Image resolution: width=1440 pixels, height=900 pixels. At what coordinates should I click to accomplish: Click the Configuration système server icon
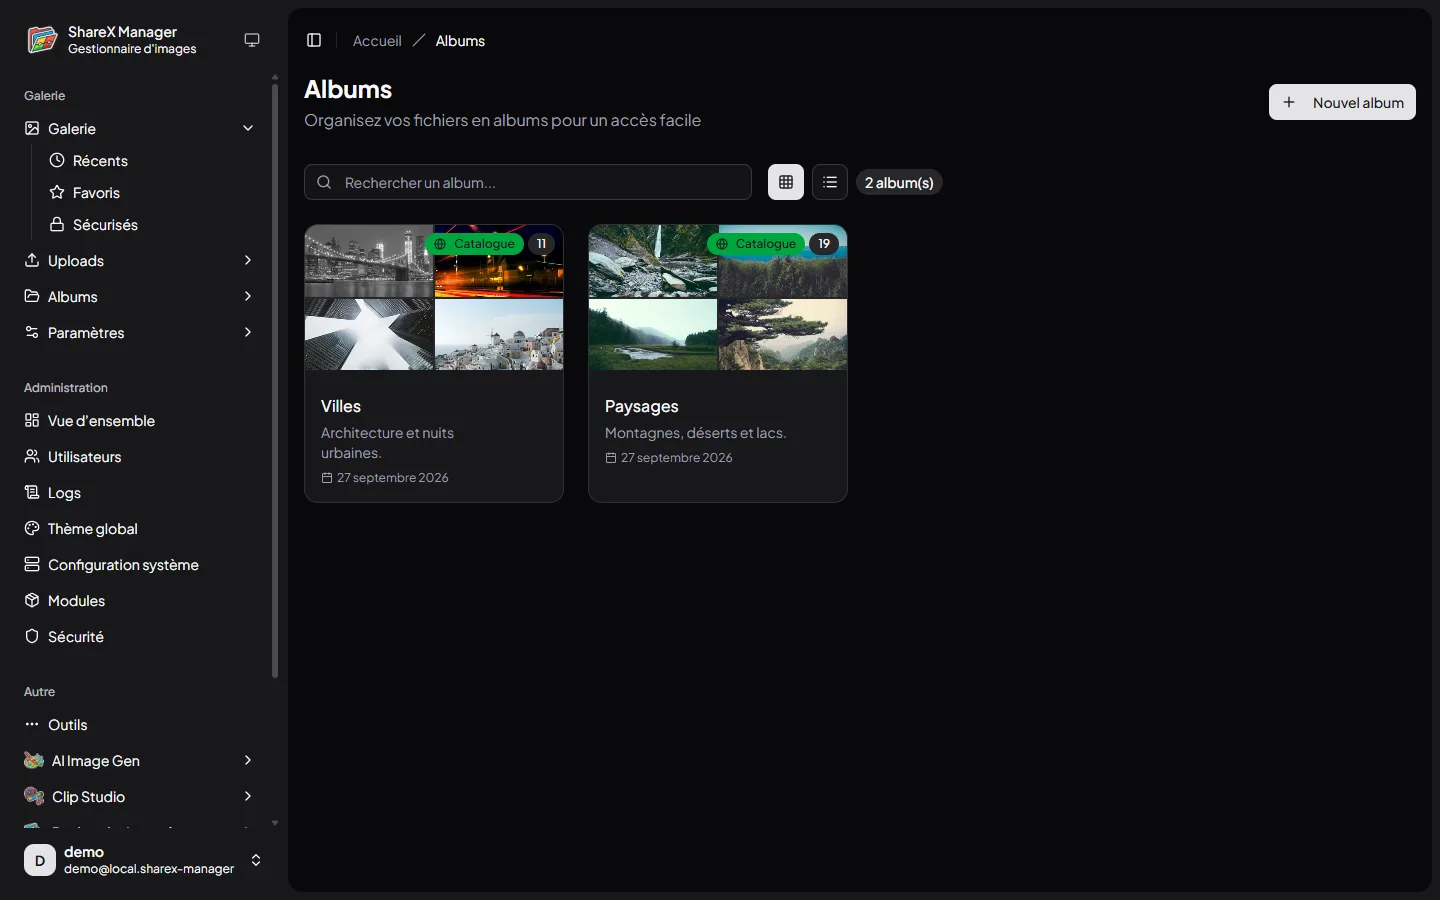pos(32,564)
